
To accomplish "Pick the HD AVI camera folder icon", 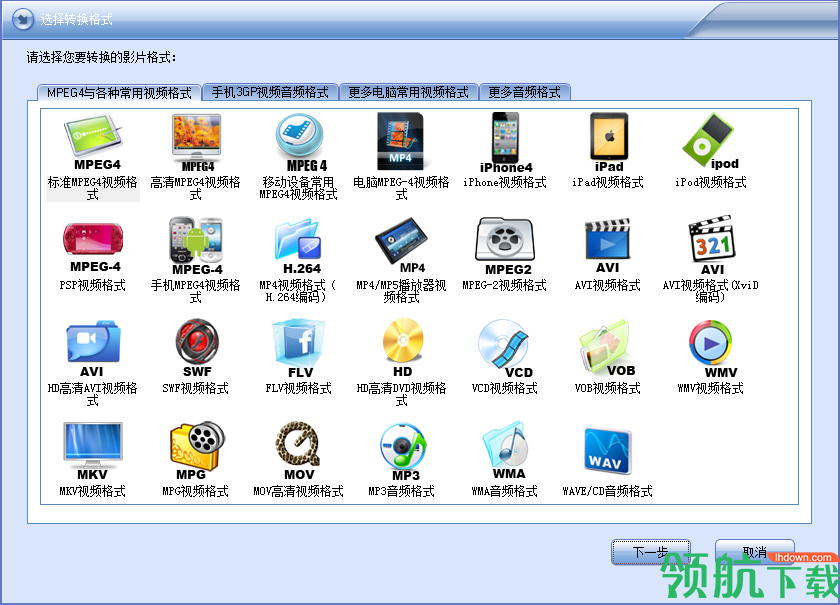I will click(93, 348).
